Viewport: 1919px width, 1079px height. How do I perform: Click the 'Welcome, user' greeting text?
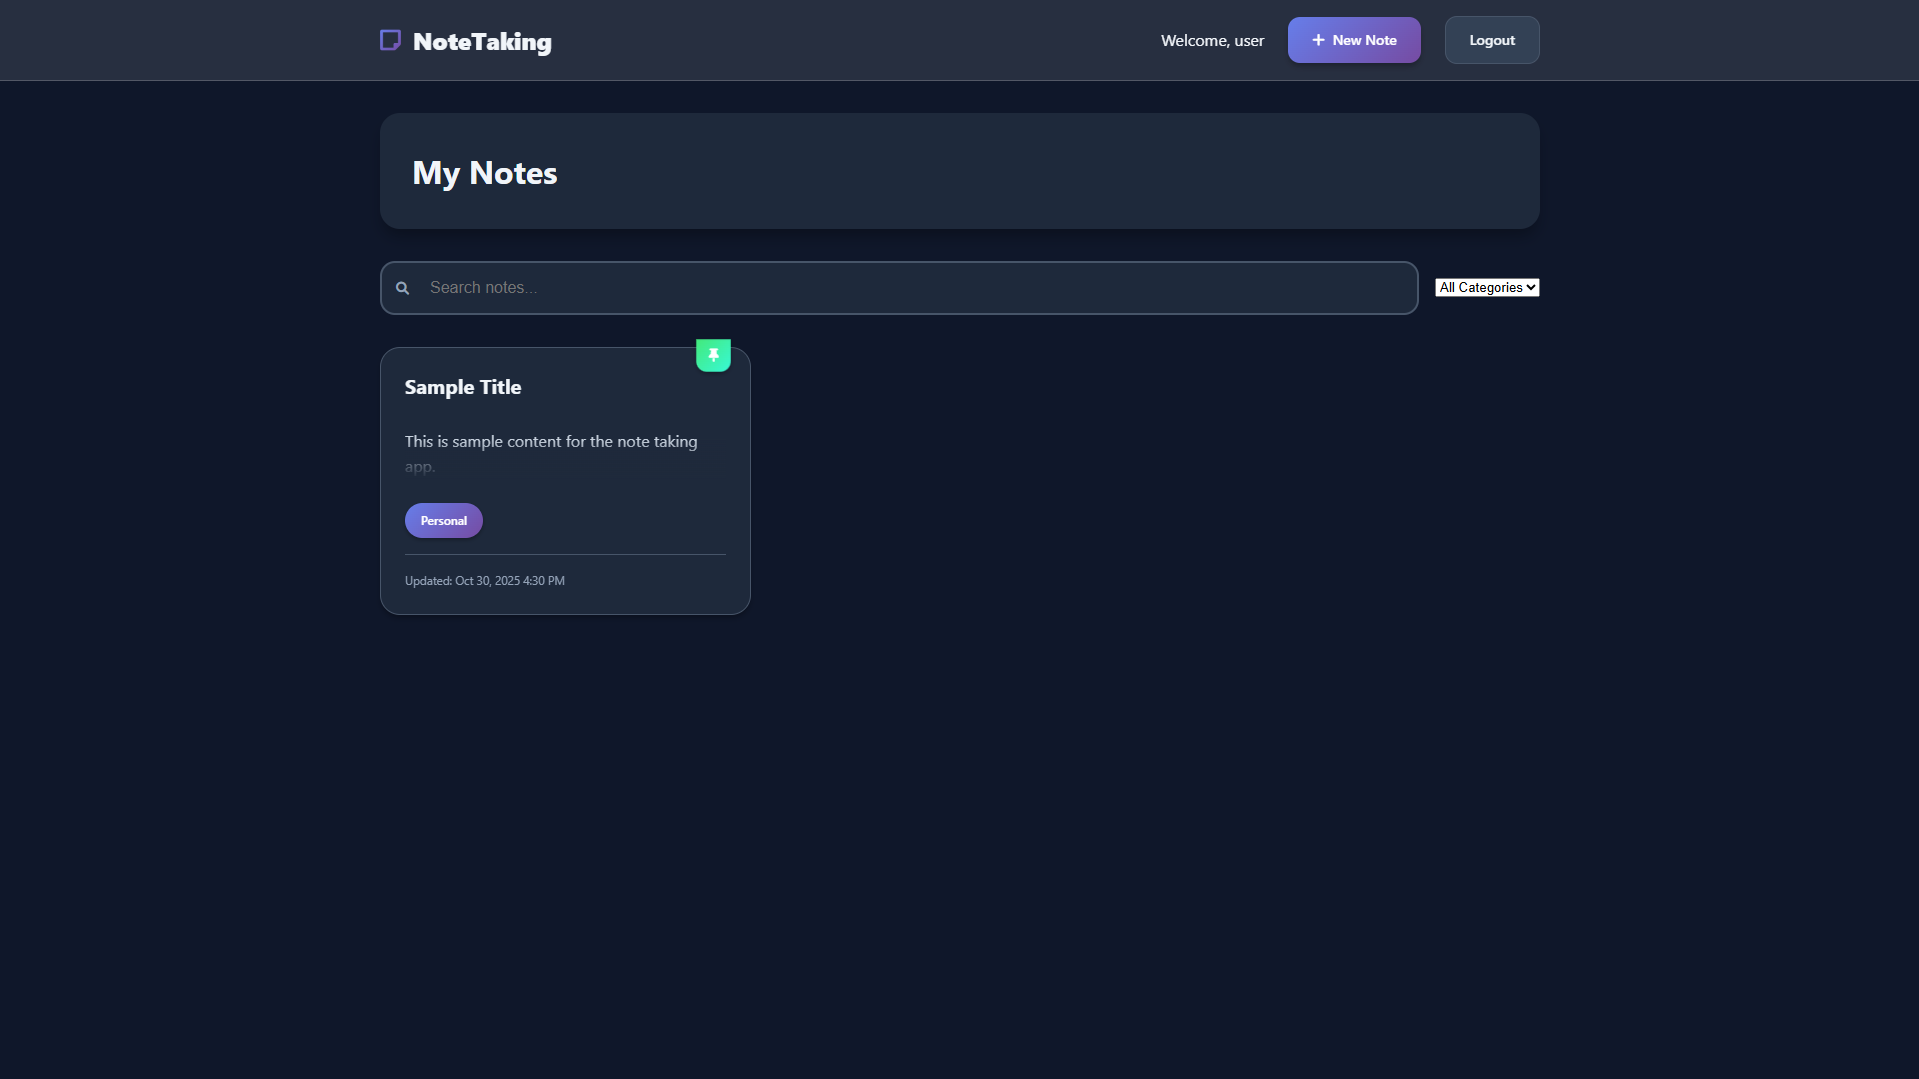pos(1212,41)
